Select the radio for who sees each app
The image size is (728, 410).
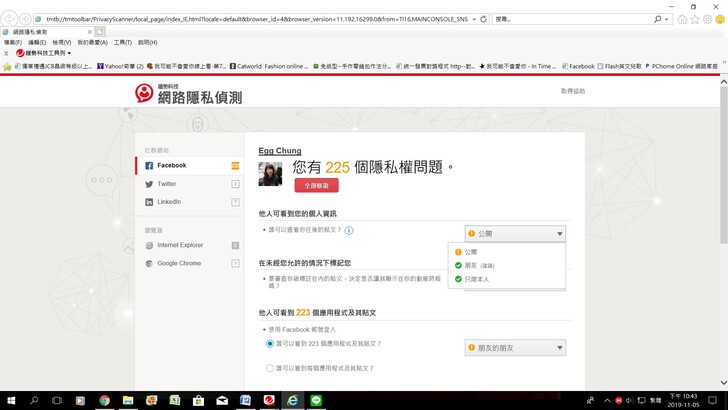[270, 368]
